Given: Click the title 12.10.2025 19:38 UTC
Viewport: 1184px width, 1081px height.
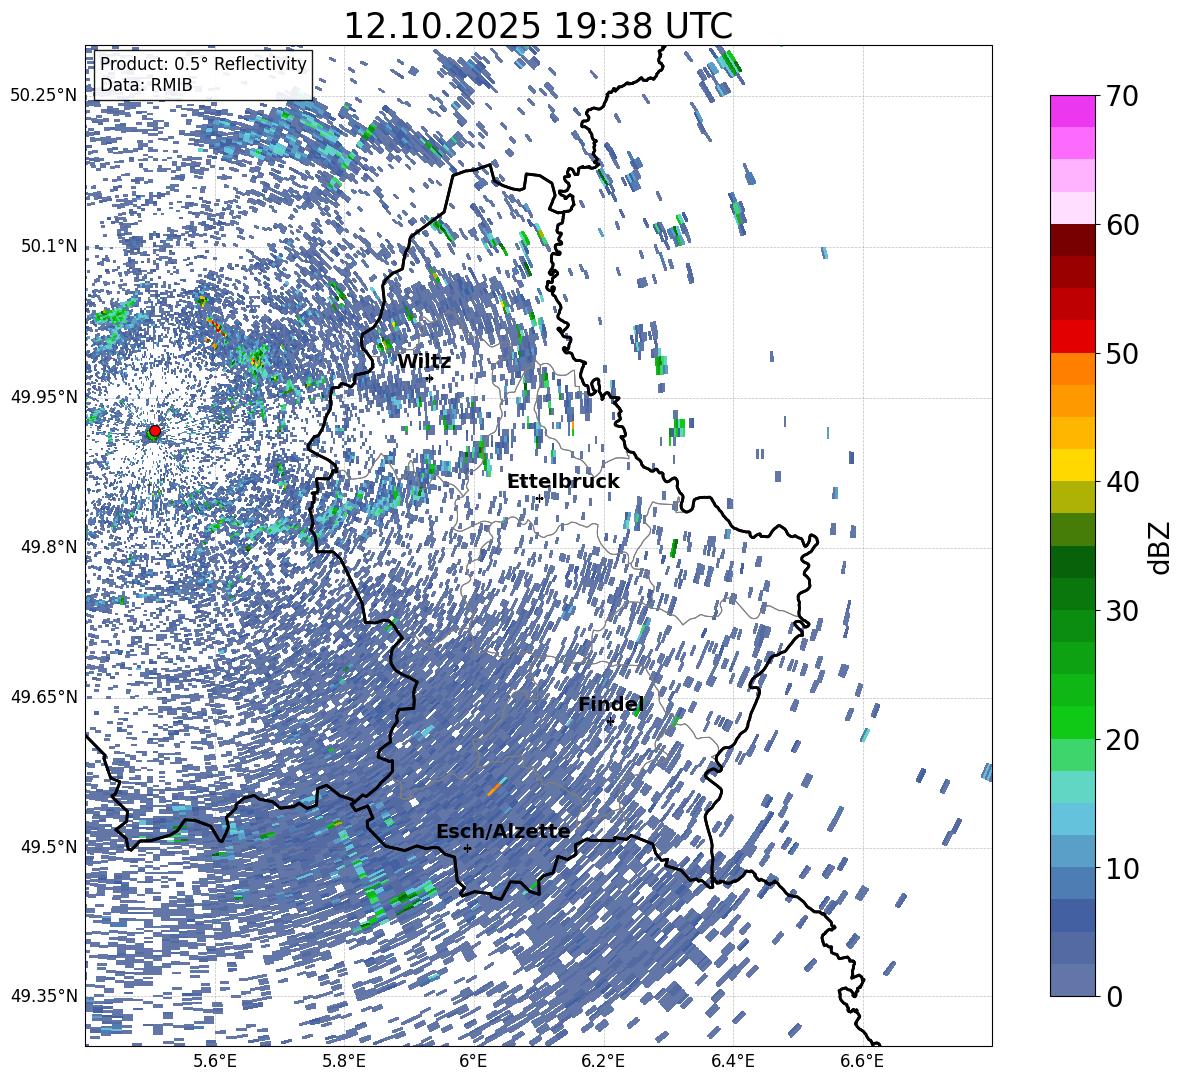Looking at the screenshot, I should click(538, 26).
